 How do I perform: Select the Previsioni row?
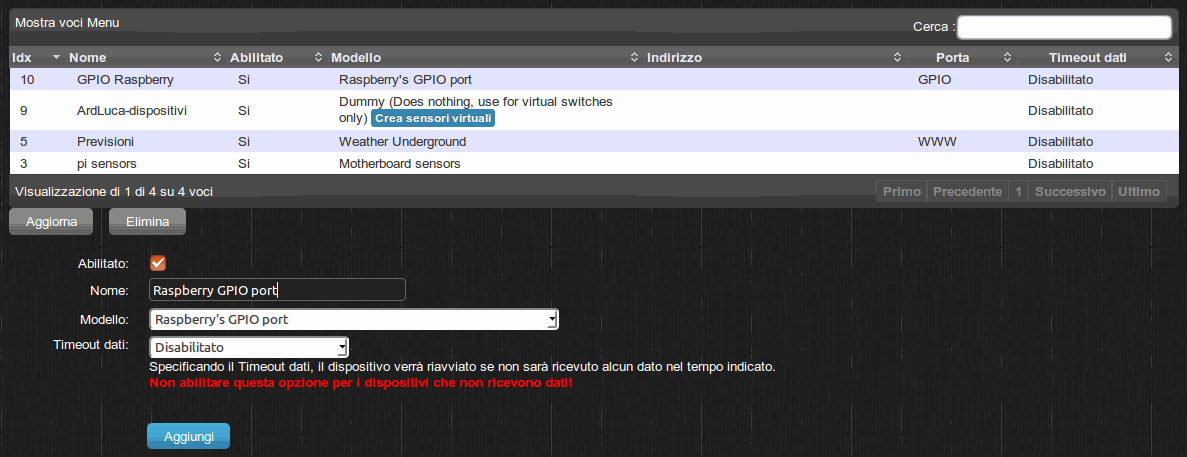[x=594, y=141]
